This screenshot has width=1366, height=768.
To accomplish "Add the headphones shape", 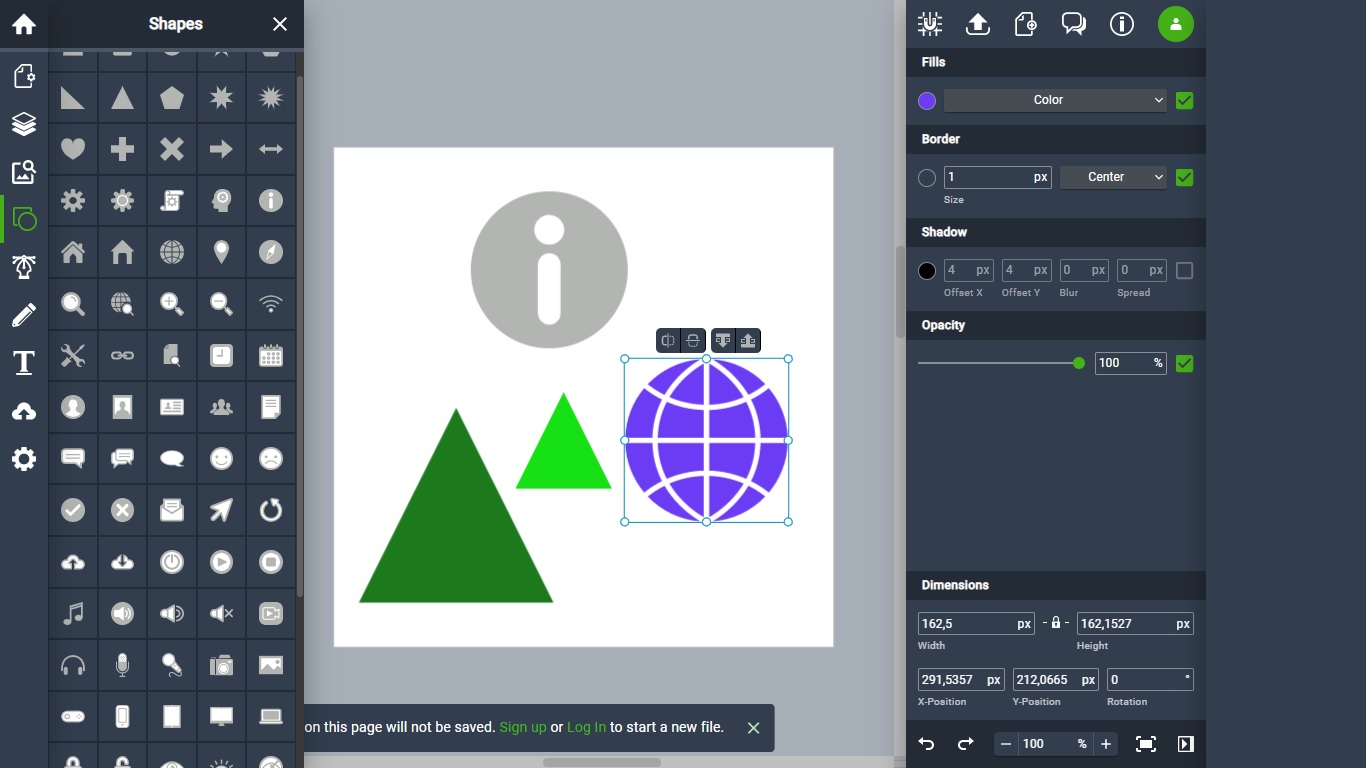I will click(x=73, y=664).
